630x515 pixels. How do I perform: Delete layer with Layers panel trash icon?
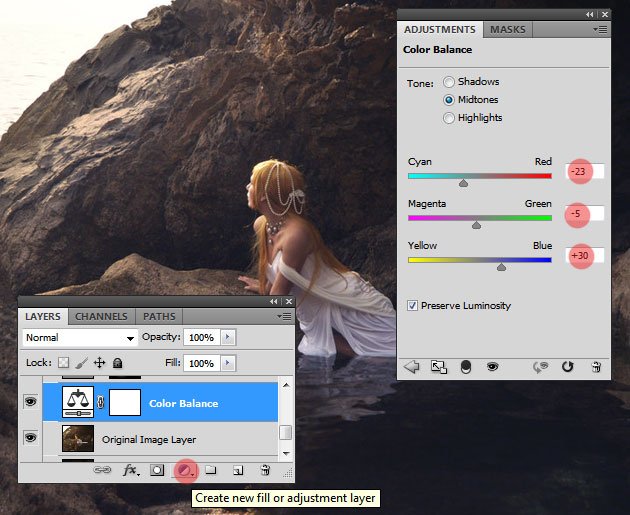click(265, 469)
